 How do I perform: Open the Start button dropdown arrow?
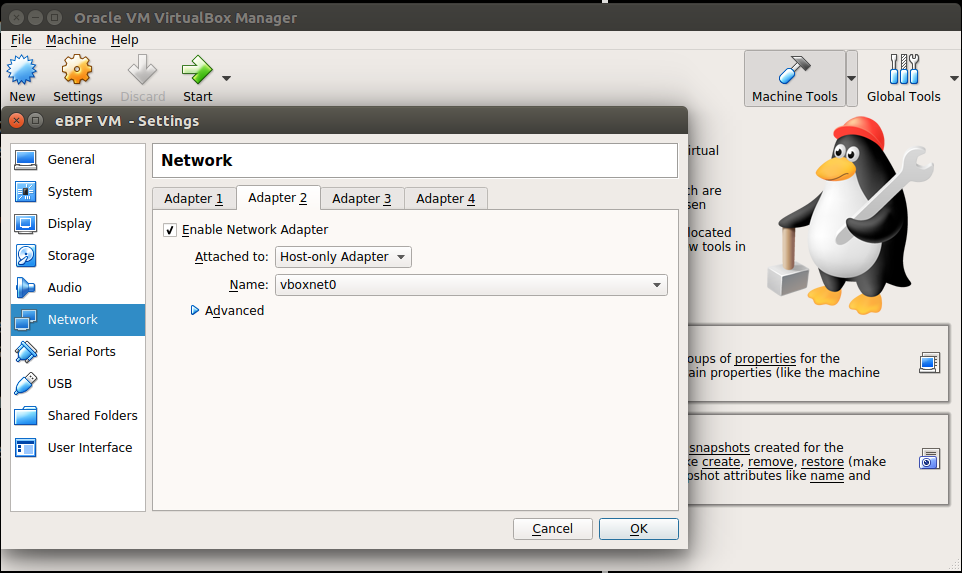click(x=226, y=79)
